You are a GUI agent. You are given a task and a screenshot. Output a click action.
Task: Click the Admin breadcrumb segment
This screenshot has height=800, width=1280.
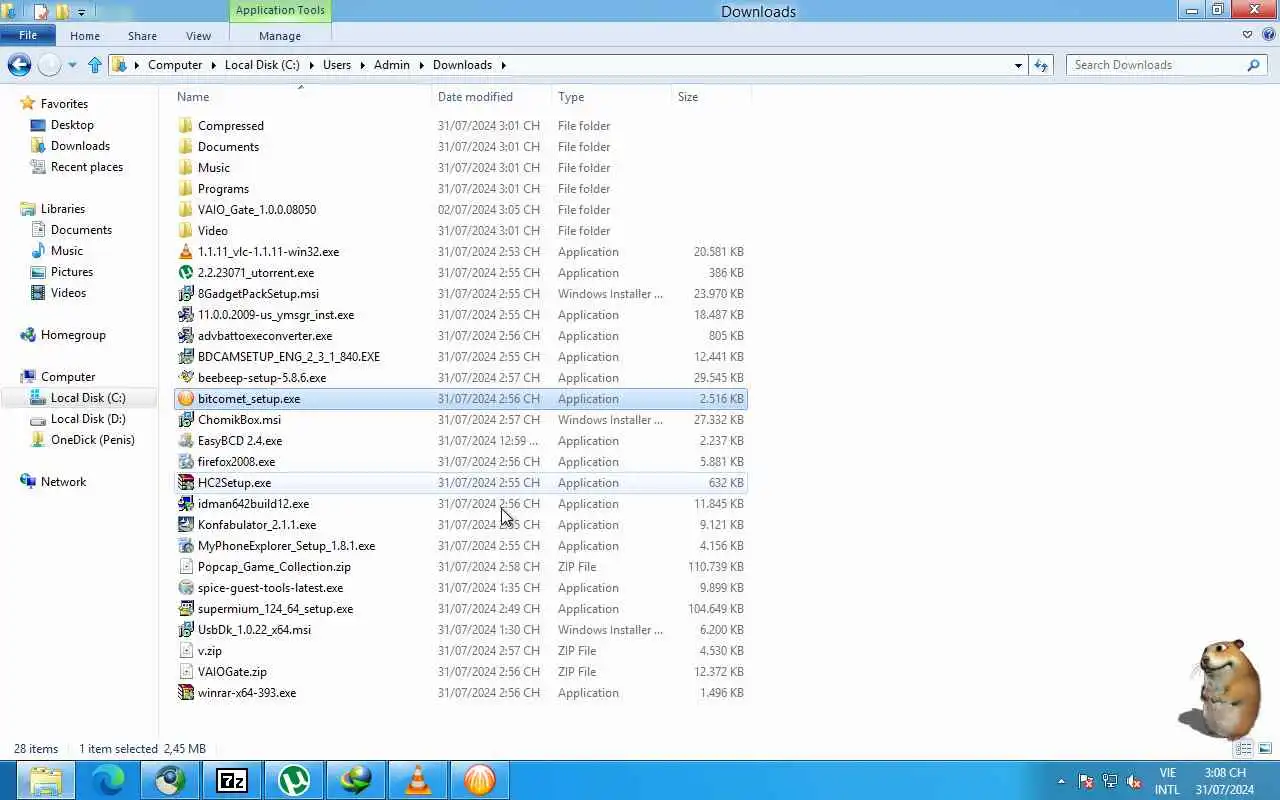tap(392, 65)
